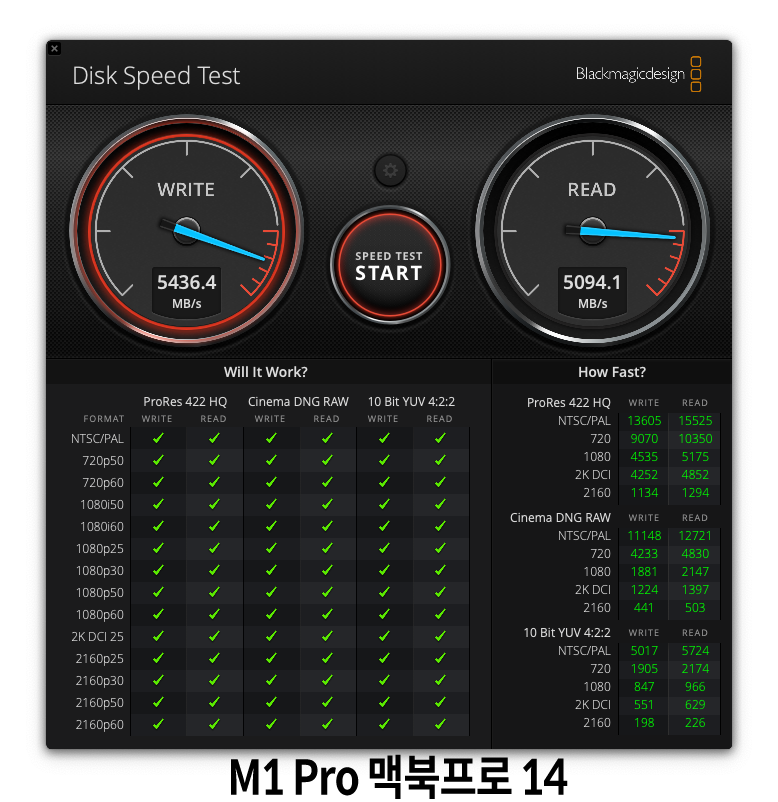The height and width of the screenshot is (802, 778).
Task: Click YUV NTSC/PAL read value 5724
Action: 695,651
